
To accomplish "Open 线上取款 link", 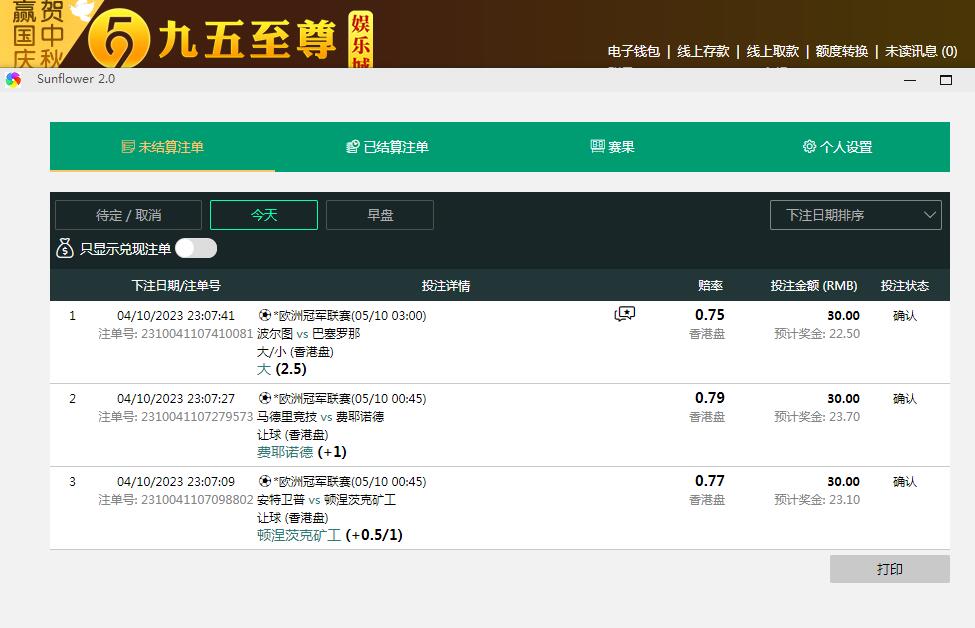I will tap(773, 51).
